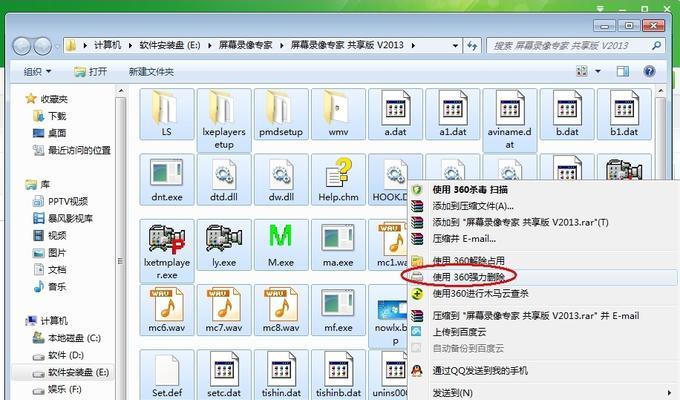Select the b.dat file
This screenshot has height=400, width=680.
coord(567,114)
